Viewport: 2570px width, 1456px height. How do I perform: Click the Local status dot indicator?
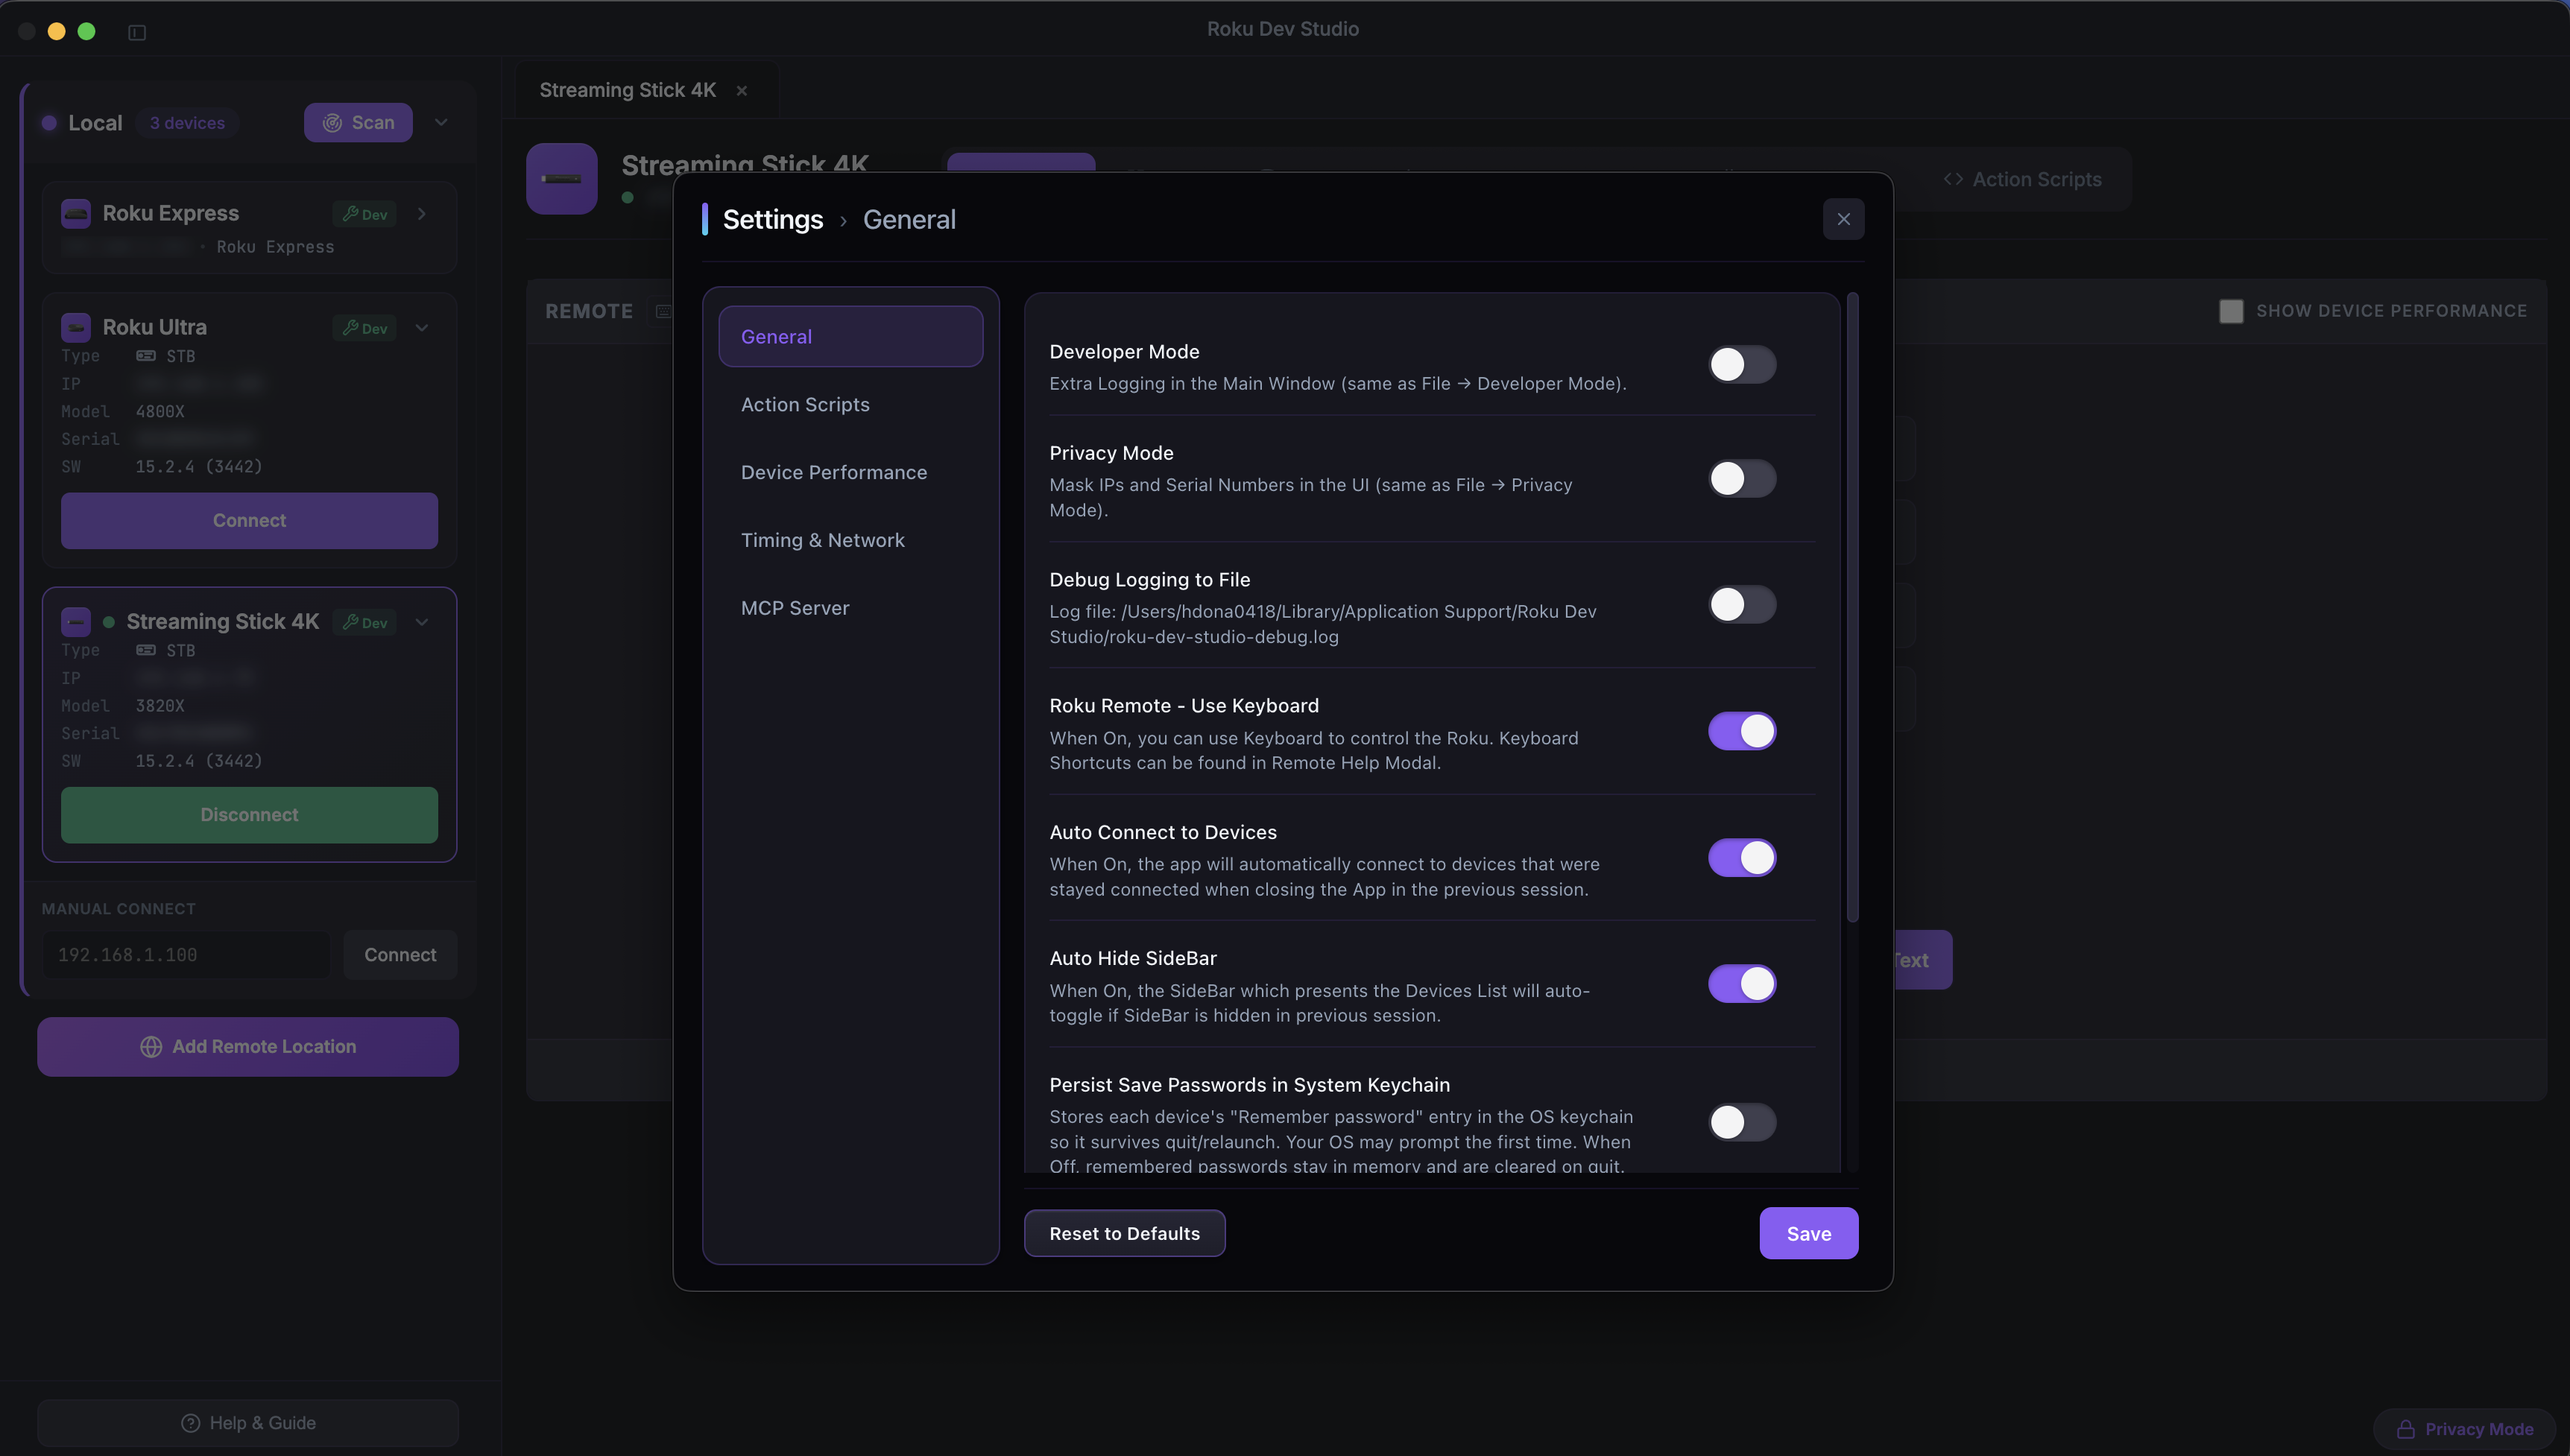[49, 123]
